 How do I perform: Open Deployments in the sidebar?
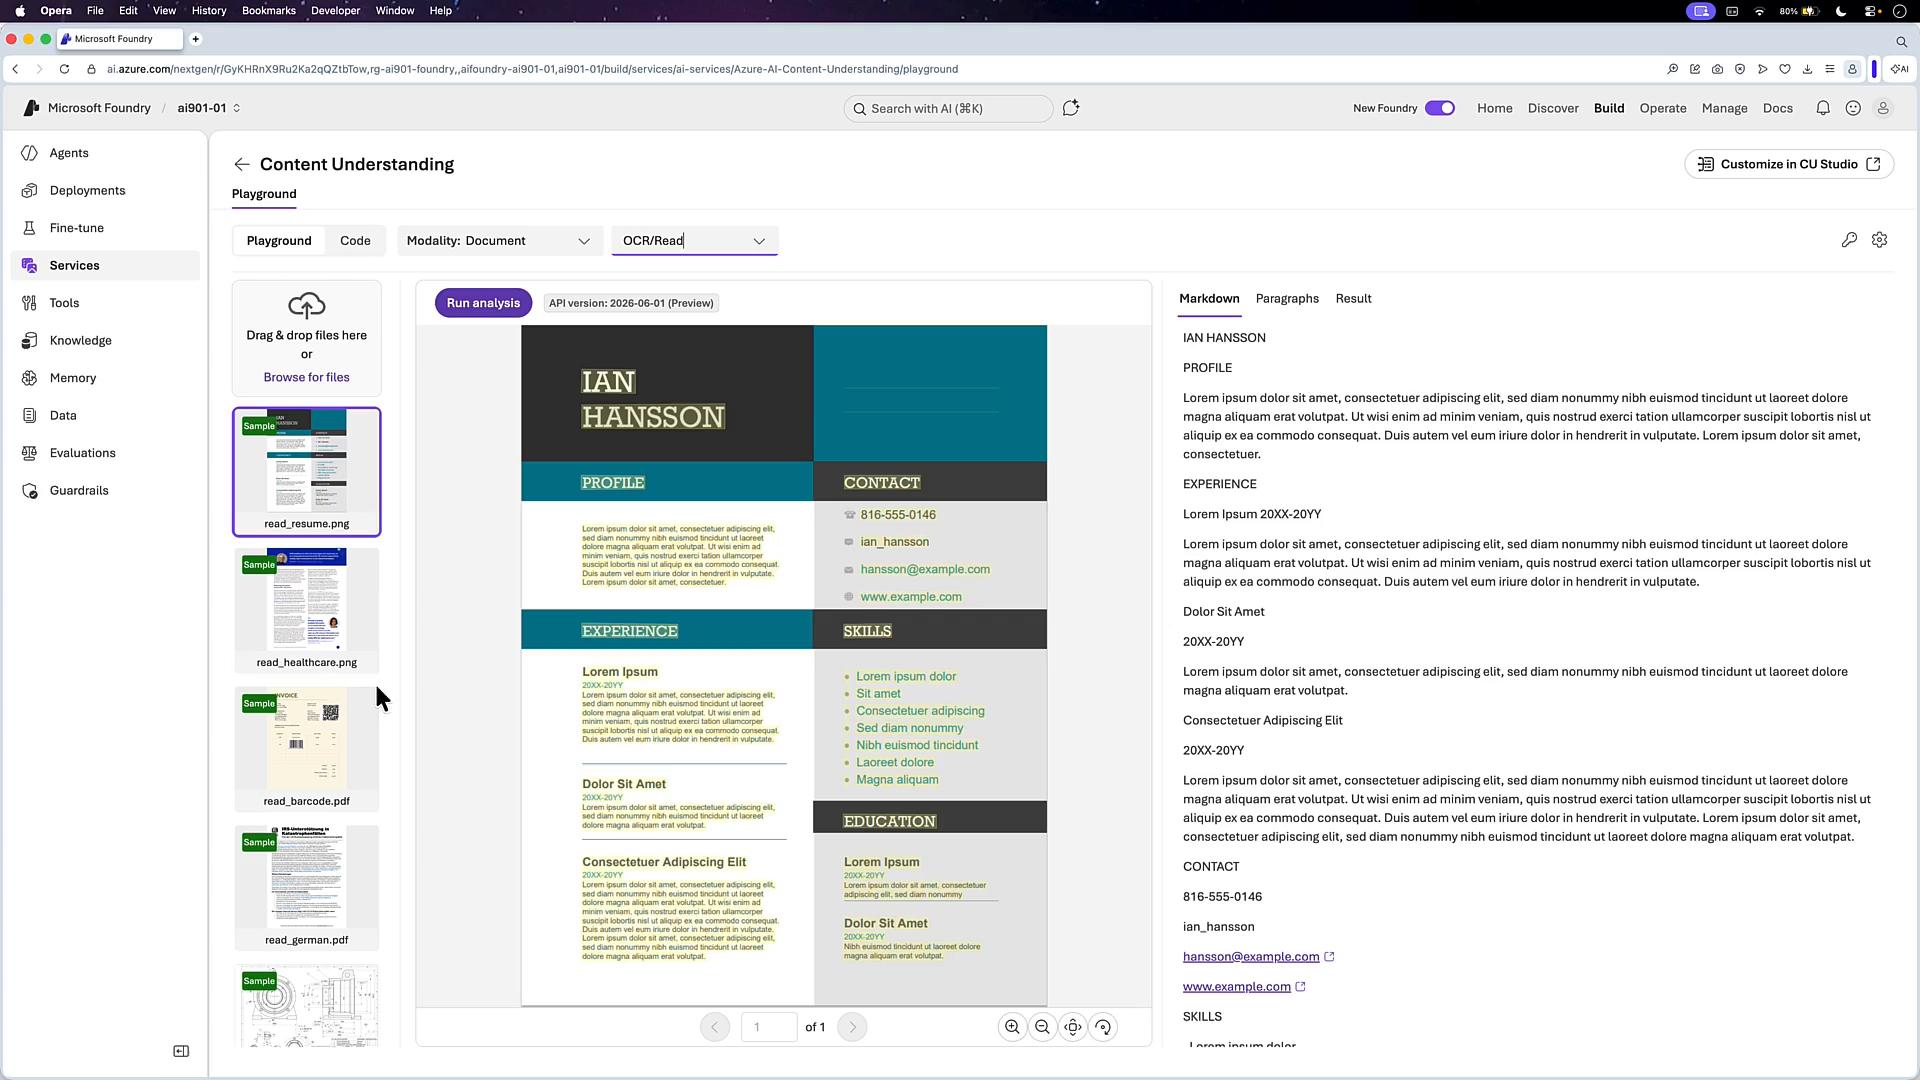pyautogui.click(x=105, y=190)
